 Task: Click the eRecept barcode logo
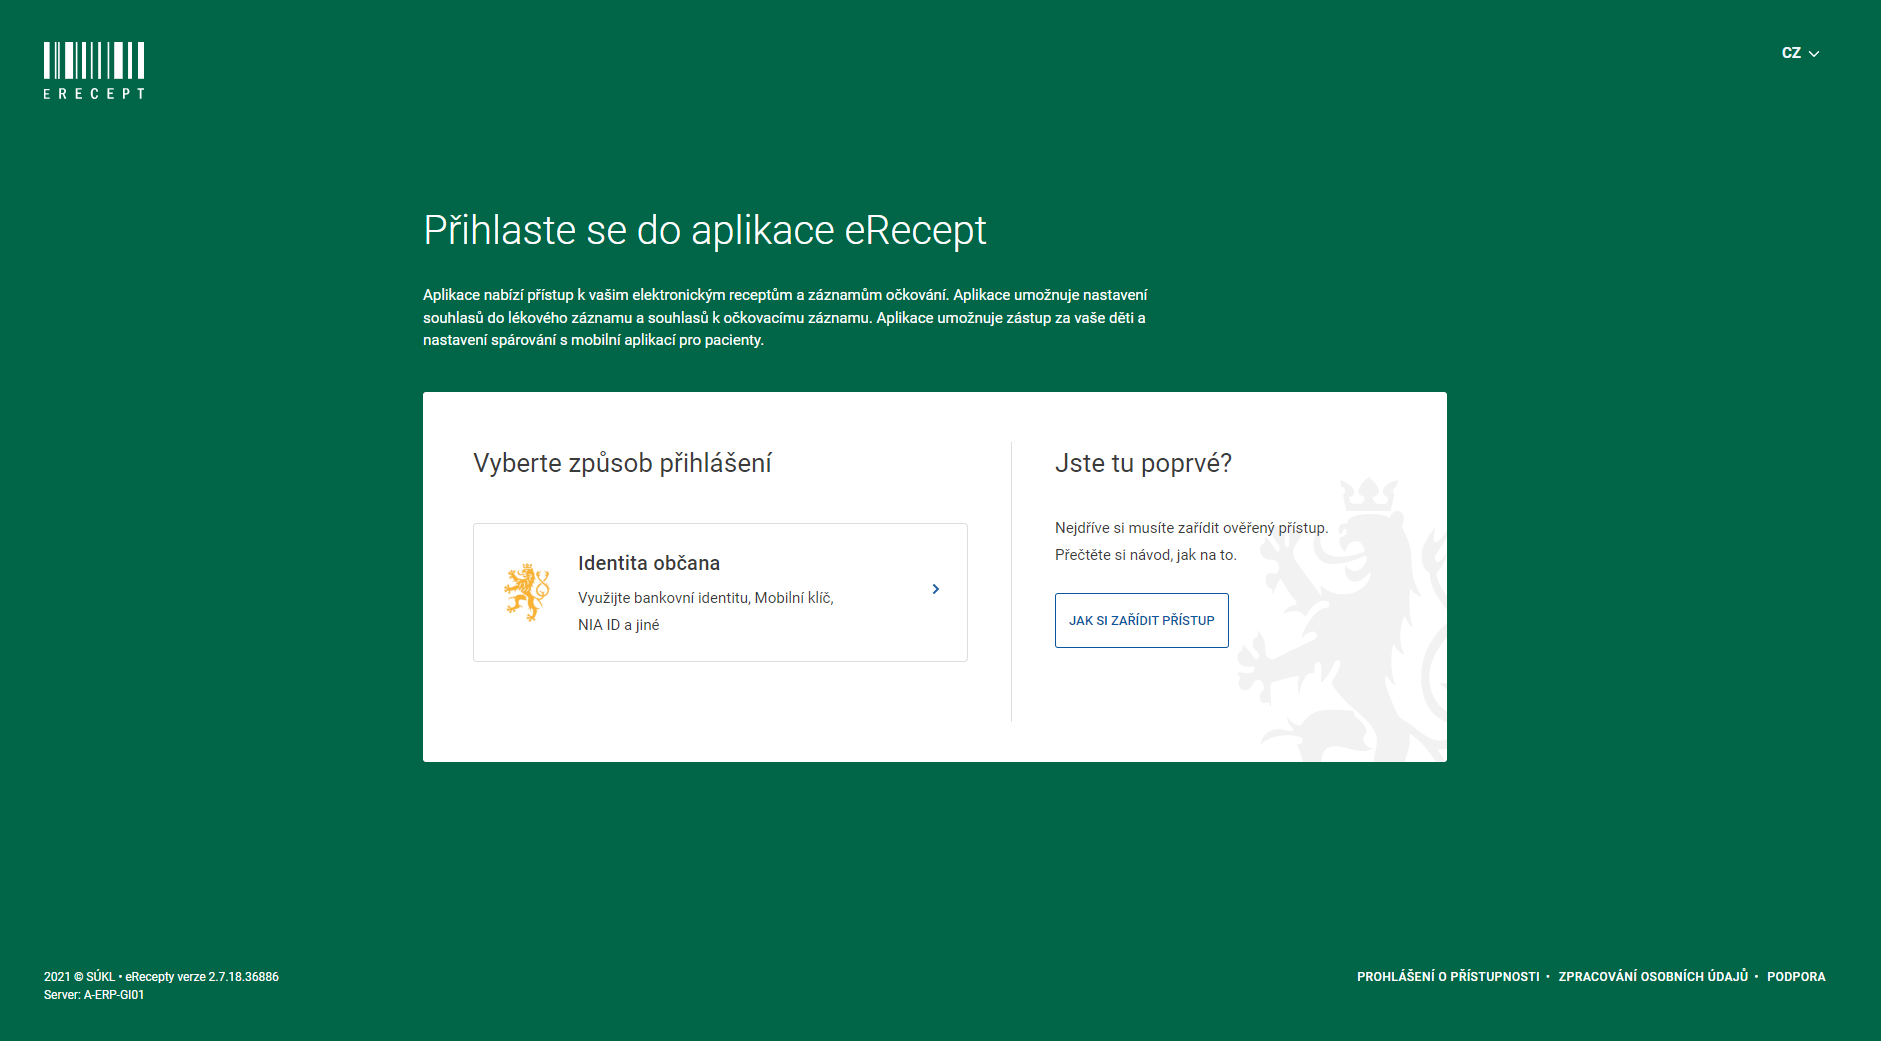pyautogui.click(x=94, y=71)
